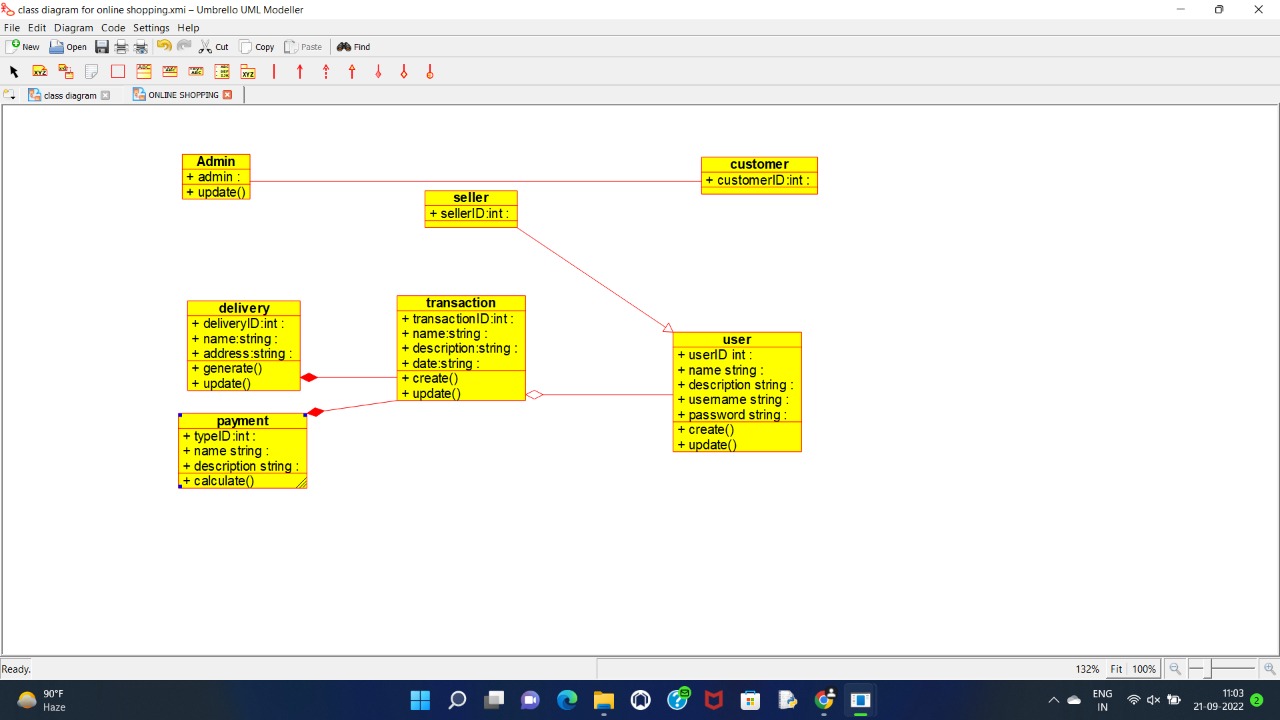Screen dimensions: 1280x720
Task: Open Microsoft Edge from taskbar
Action: [567, 700]
